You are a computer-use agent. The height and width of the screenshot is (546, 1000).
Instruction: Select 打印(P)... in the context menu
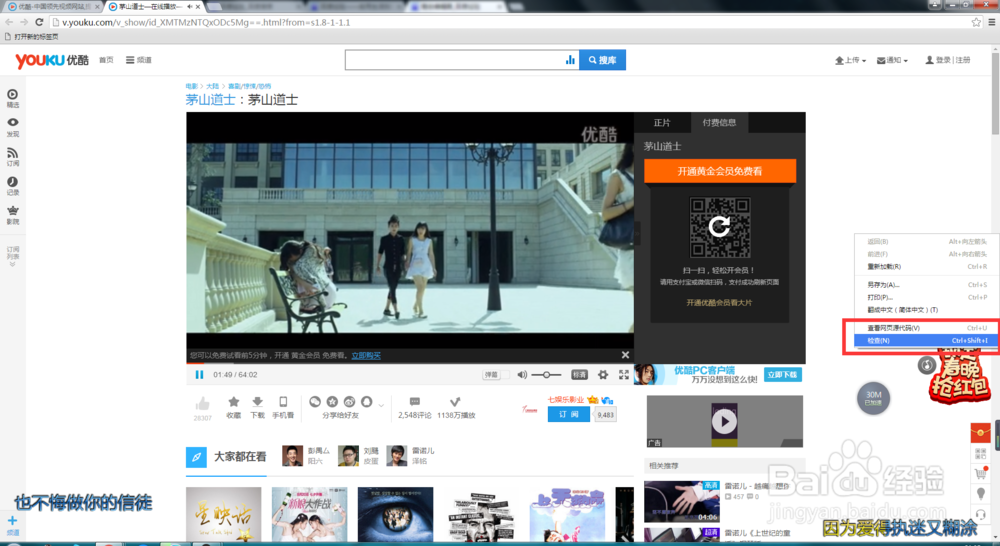pos(927,297)
